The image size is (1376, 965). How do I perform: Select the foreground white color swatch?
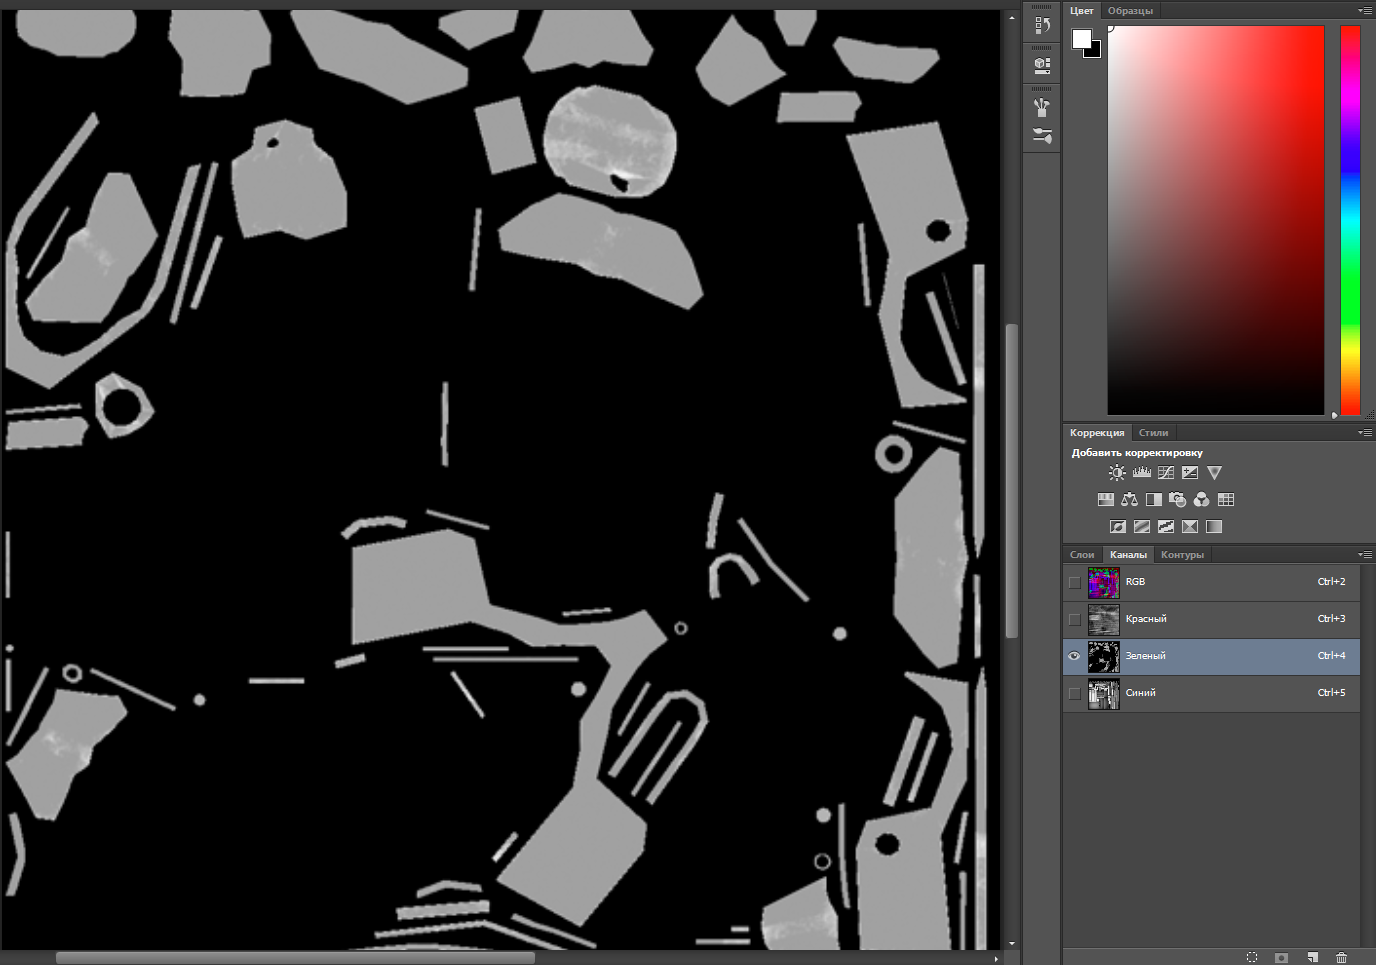(x=1082, y=39)
